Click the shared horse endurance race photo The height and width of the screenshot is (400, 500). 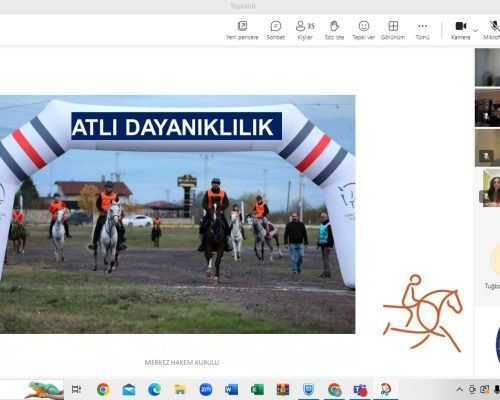177,214
